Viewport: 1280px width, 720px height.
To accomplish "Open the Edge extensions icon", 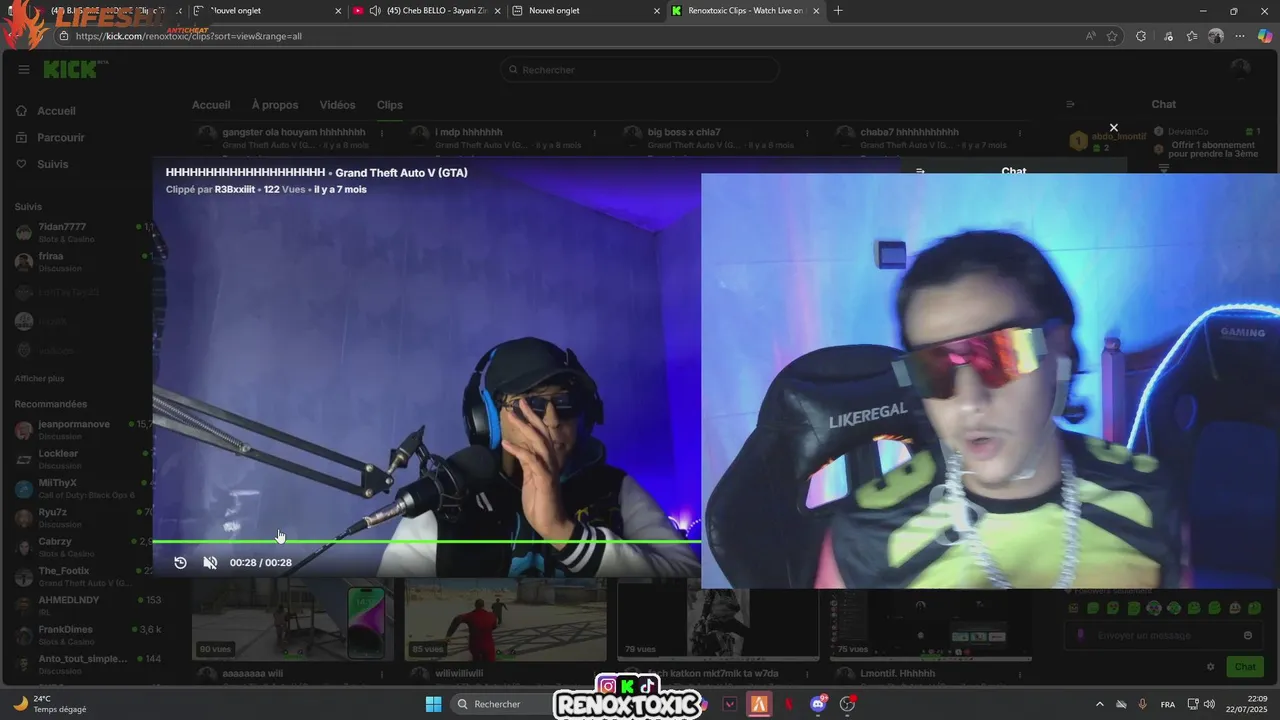I will click(x=1141, y=36).
